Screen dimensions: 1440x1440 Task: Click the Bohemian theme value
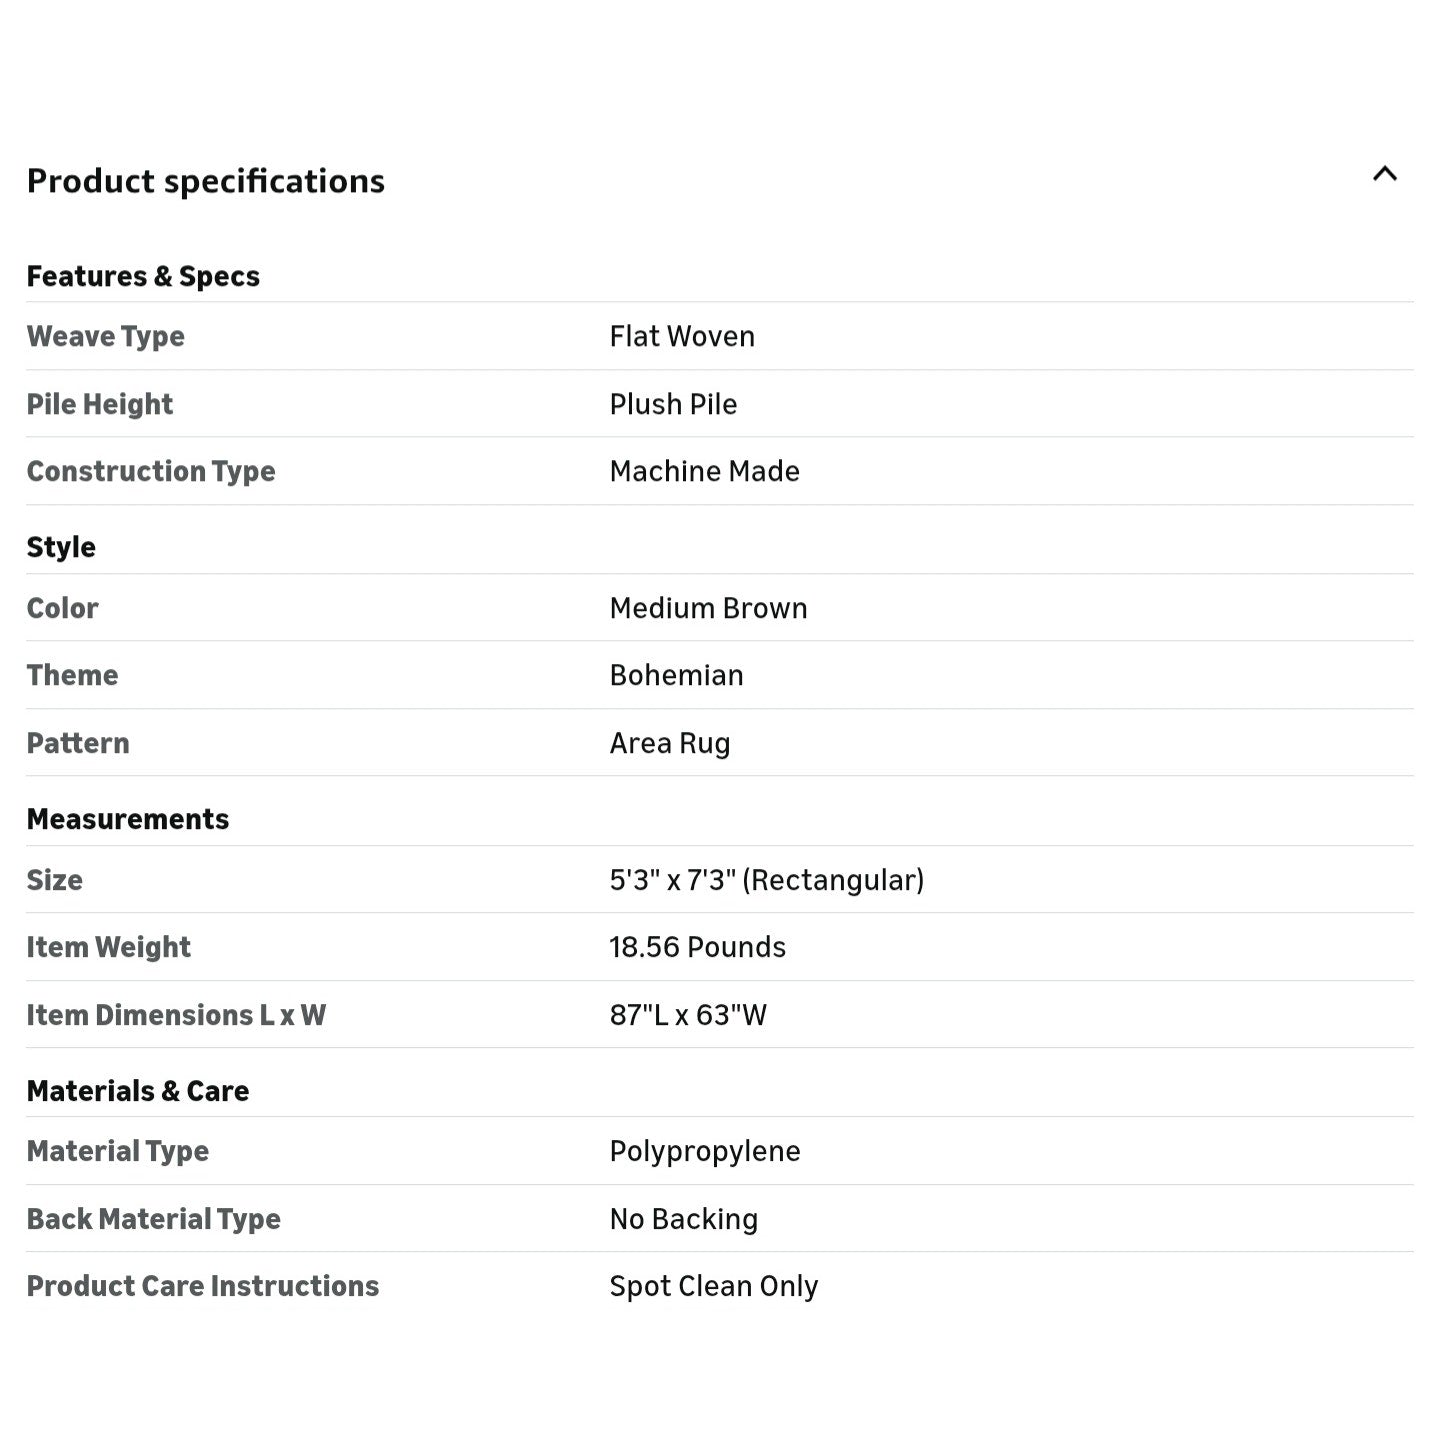pos(676,675)
